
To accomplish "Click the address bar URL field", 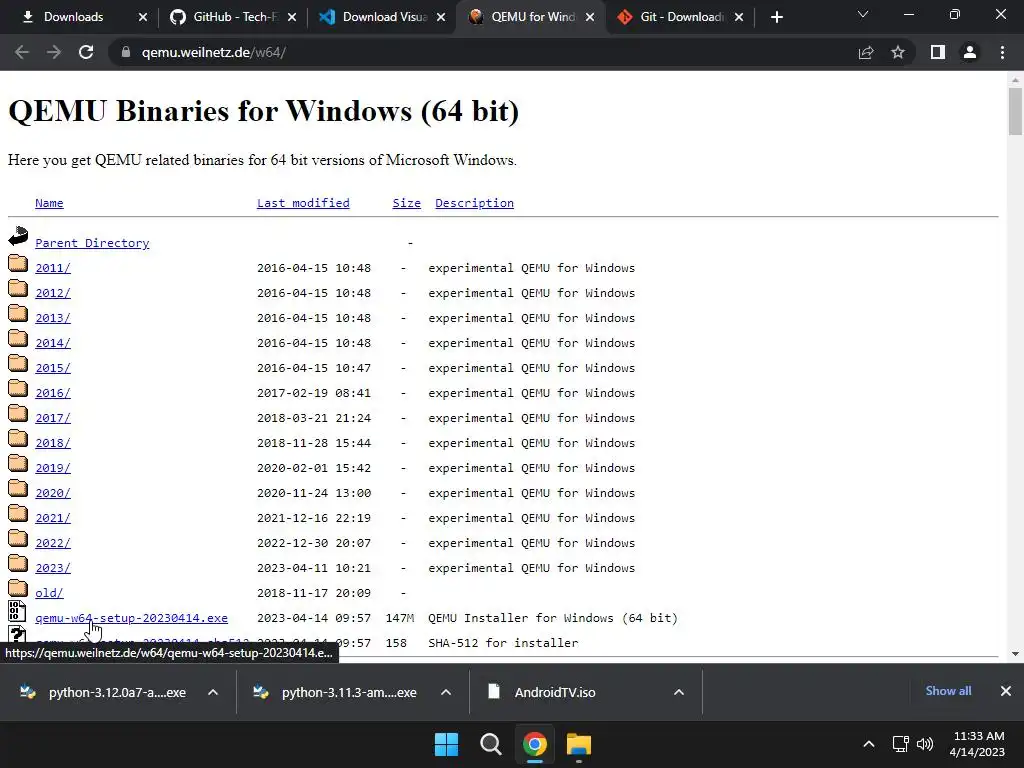I will tap(483, 52).
